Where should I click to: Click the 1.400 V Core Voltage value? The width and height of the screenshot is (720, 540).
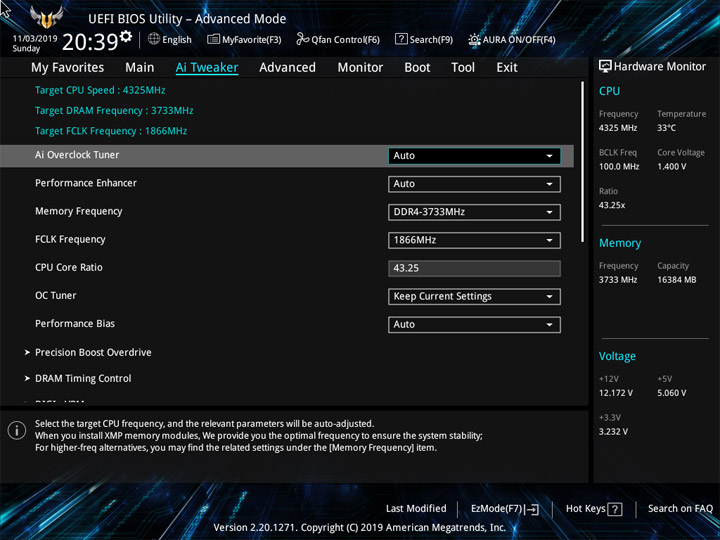671,167
